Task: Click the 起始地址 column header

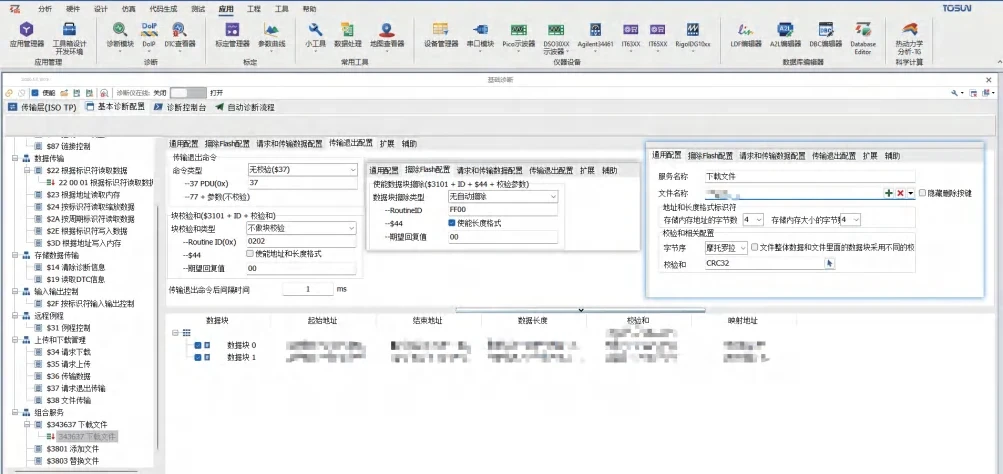Action: (x=322, y=320)
